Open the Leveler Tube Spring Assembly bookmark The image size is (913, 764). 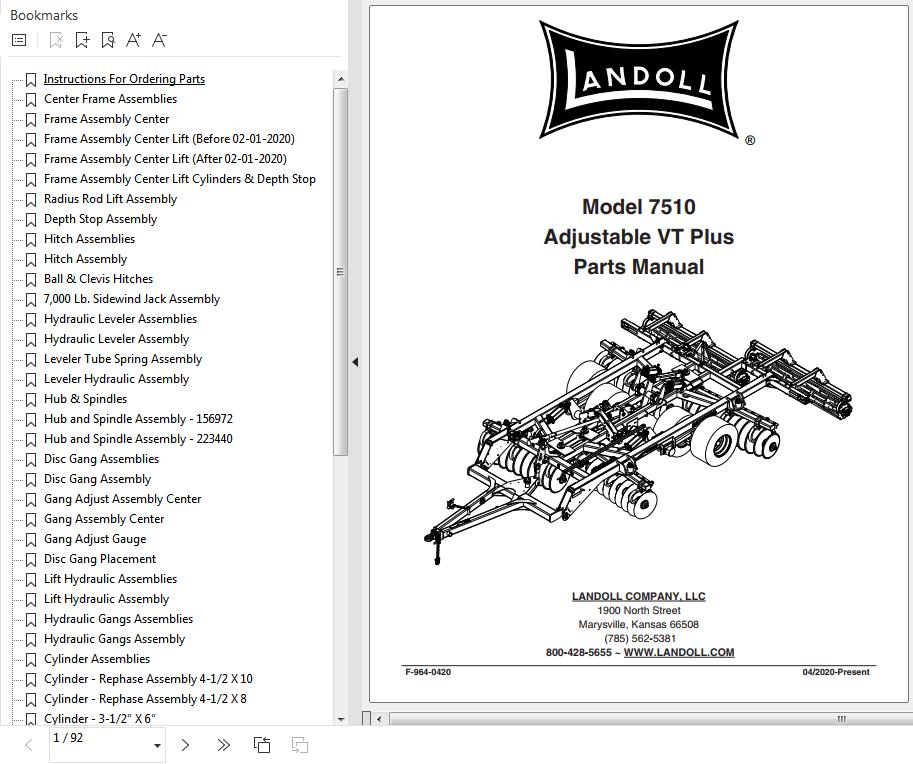pos(123,359)
